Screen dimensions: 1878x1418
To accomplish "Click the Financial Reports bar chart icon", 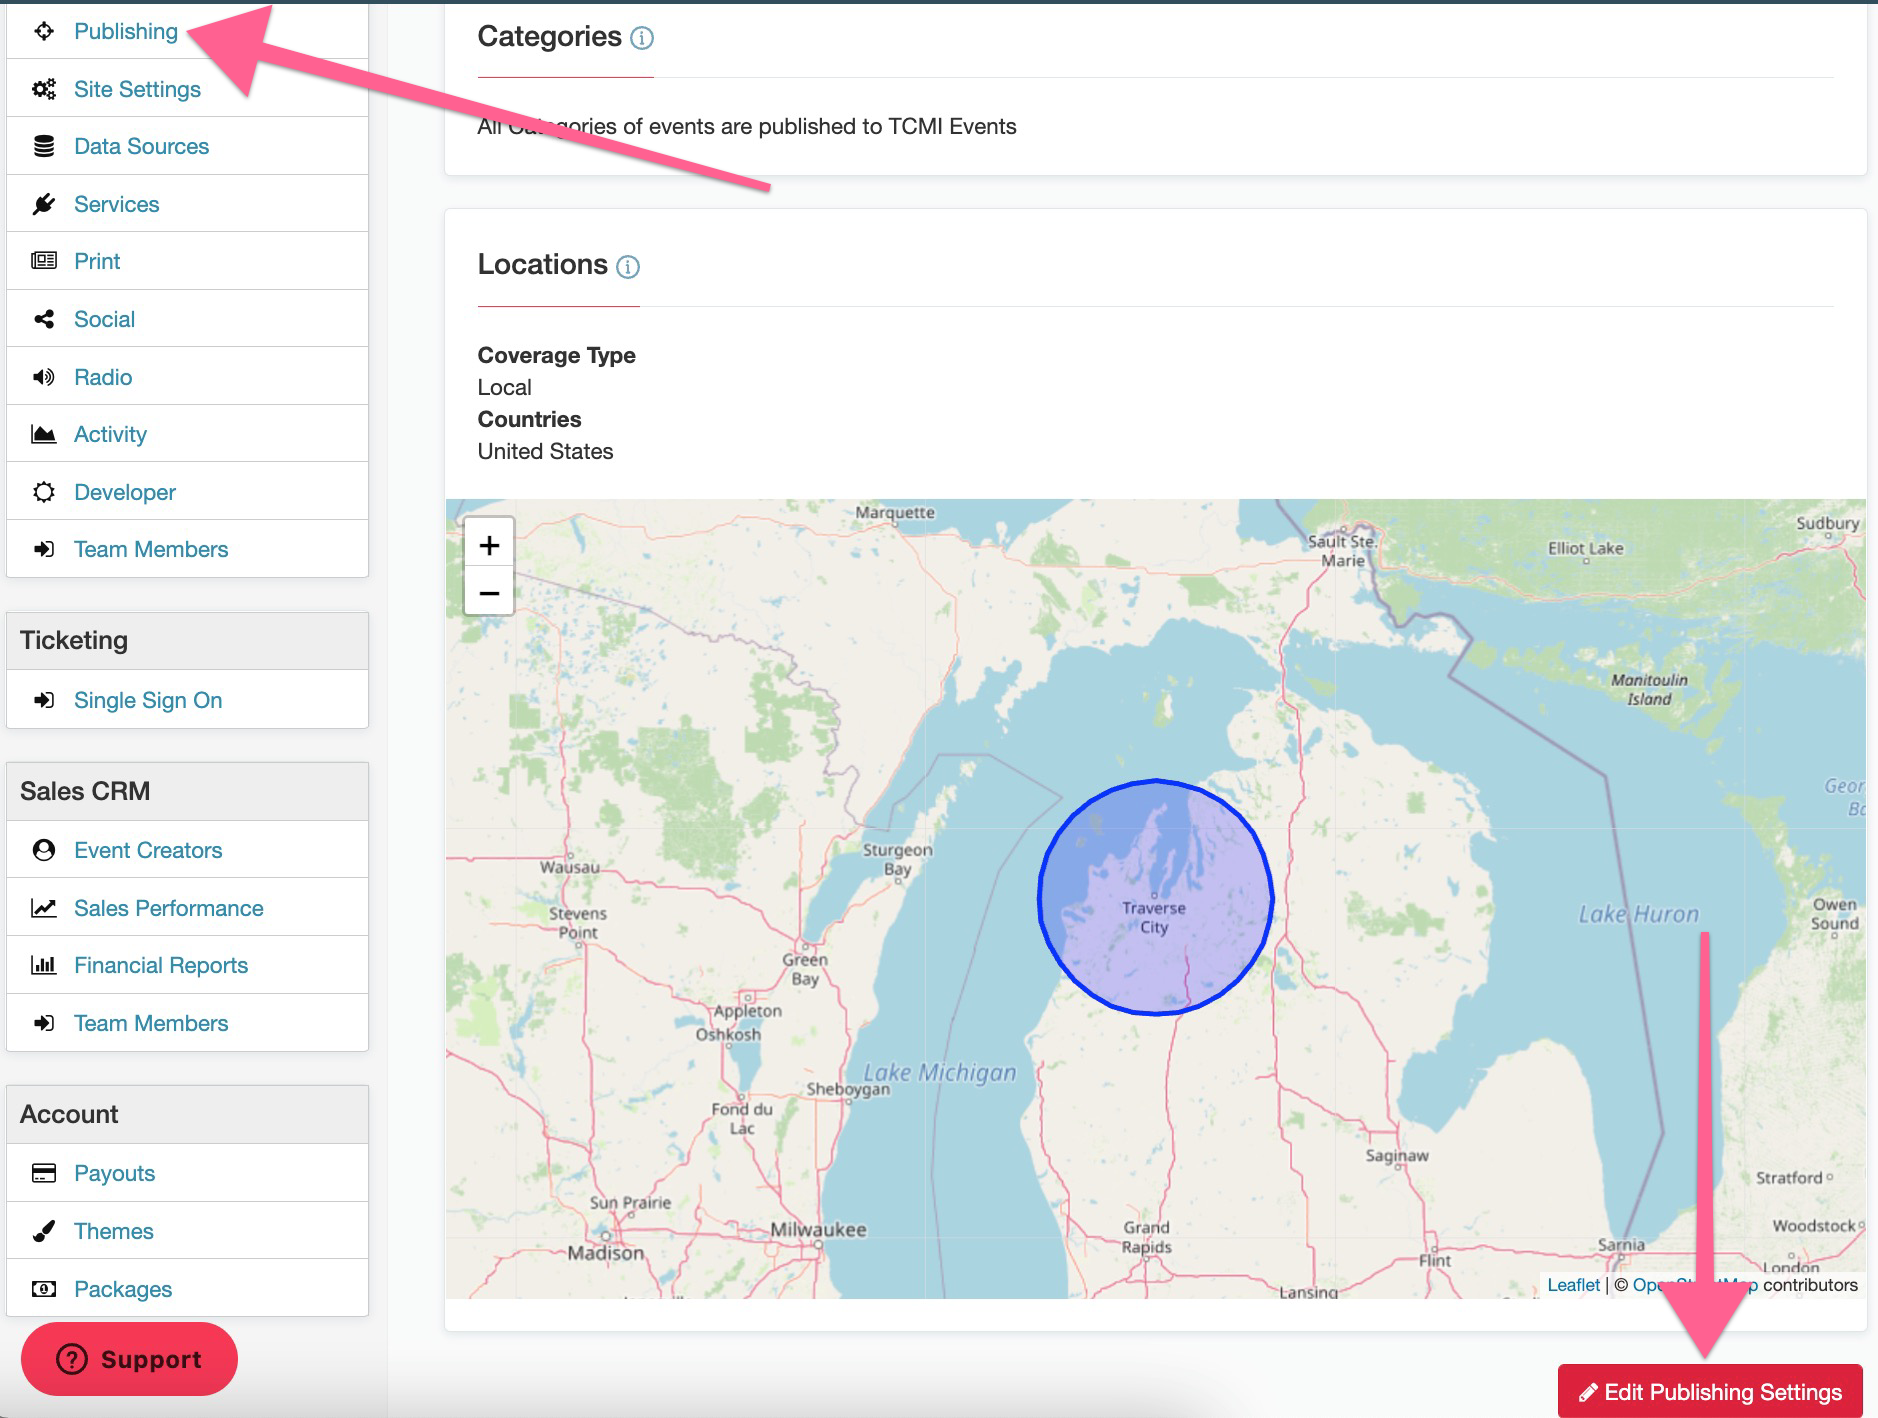I will (x=44, y=965).
